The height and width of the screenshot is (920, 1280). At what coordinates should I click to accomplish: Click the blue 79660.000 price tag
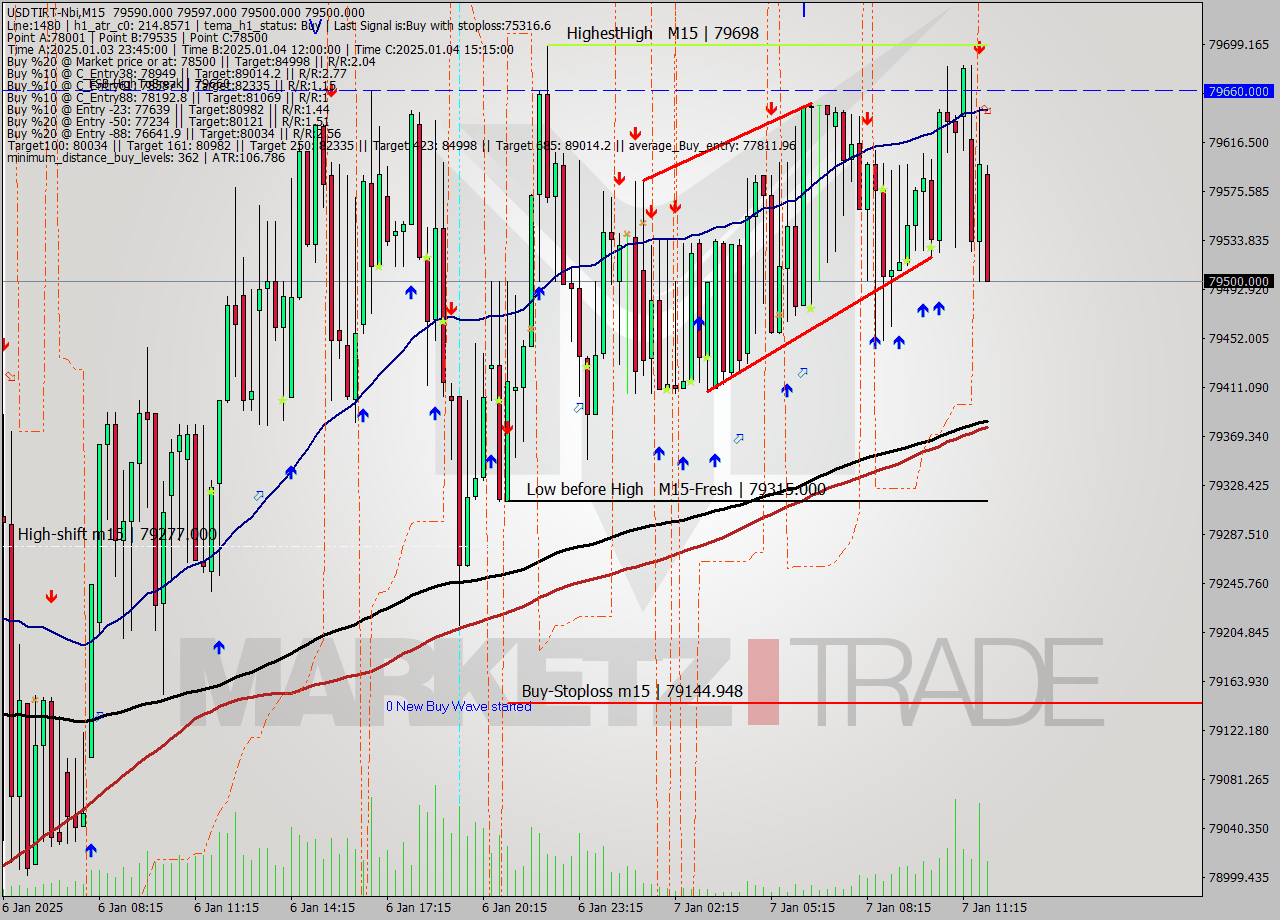[1240, 91]
